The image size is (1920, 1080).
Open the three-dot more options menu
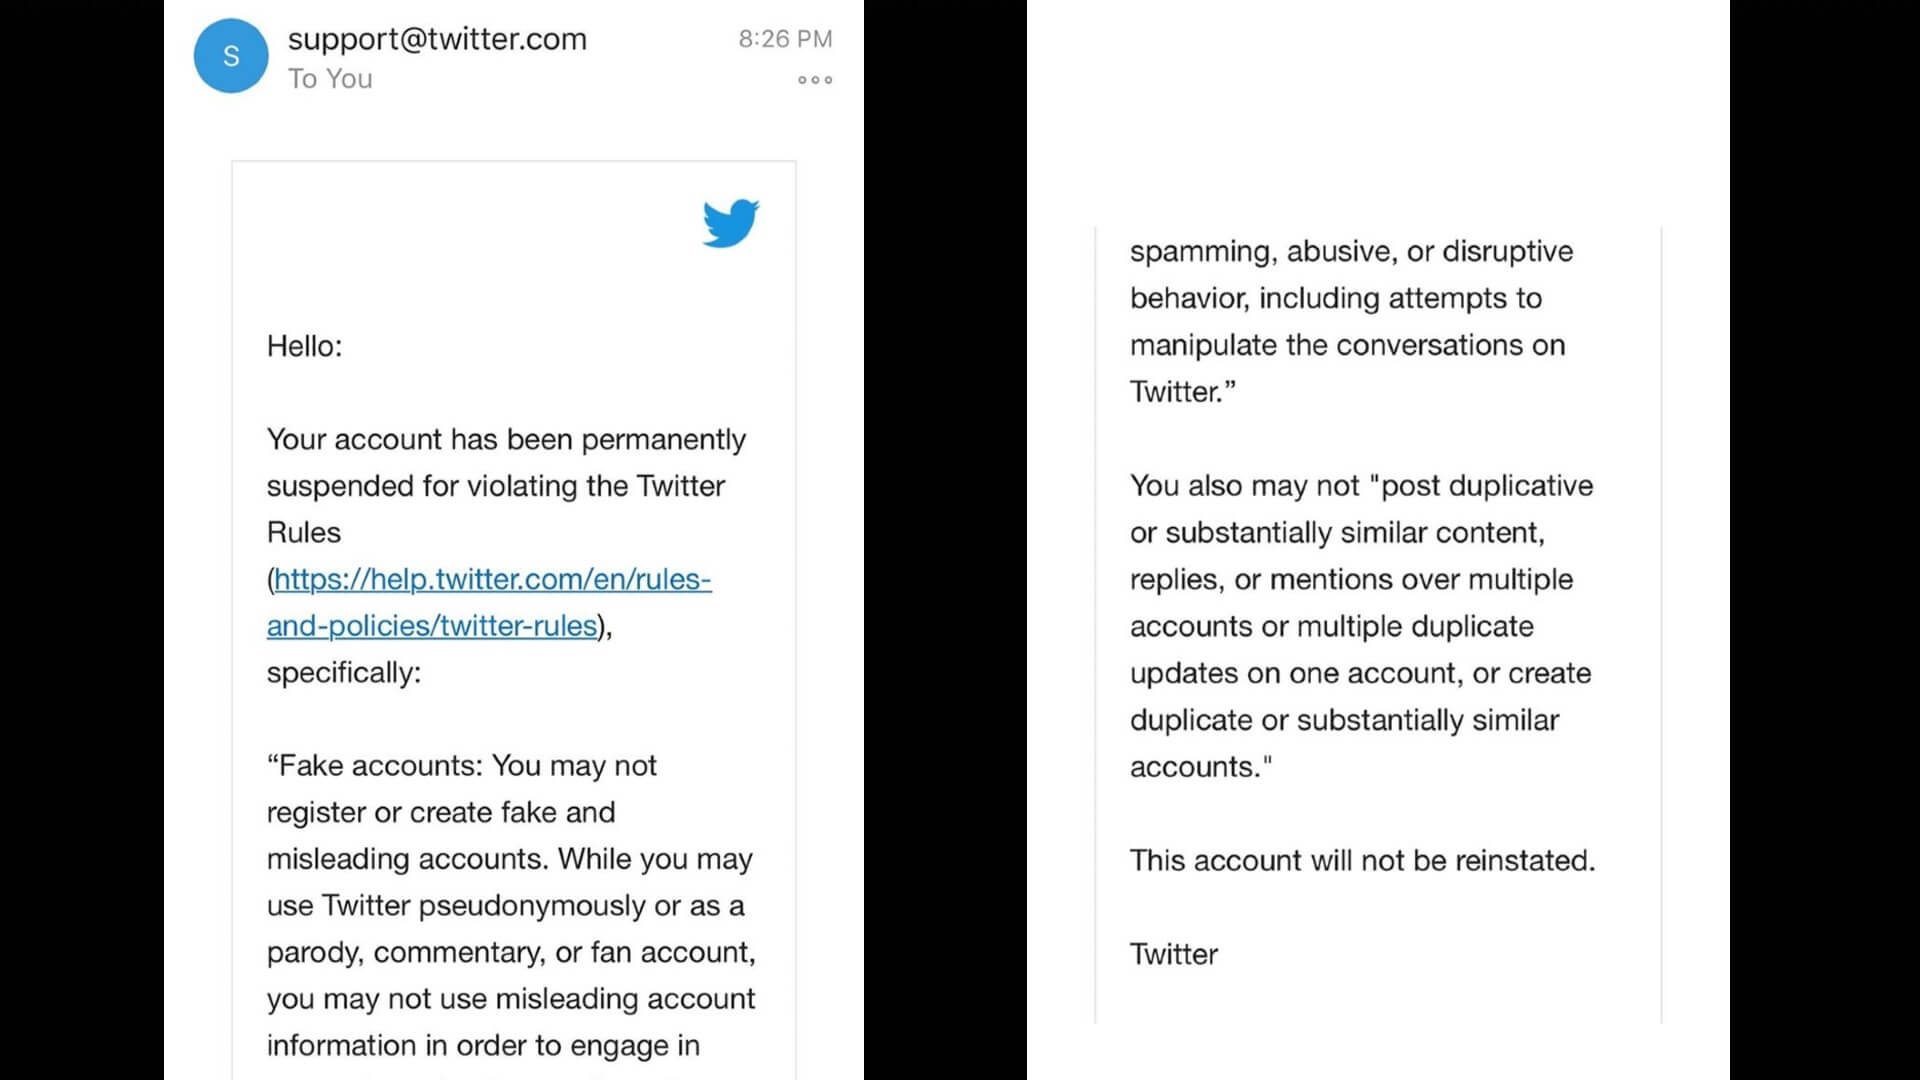click(815, 80)
